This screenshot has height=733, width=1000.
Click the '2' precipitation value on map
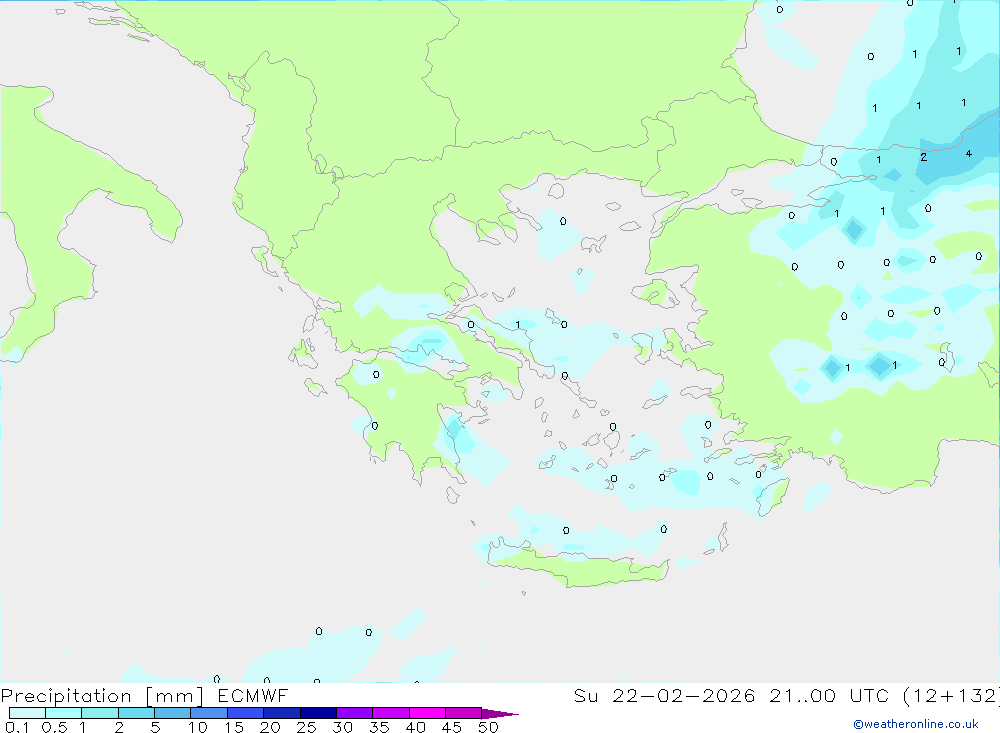[x=923, y=157]
